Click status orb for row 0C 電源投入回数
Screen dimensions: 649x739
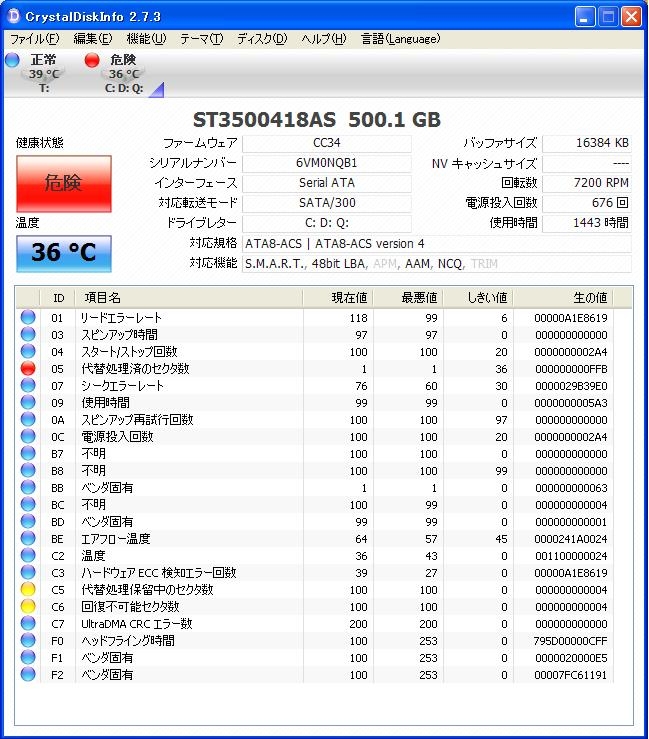(x=28, y=436)
